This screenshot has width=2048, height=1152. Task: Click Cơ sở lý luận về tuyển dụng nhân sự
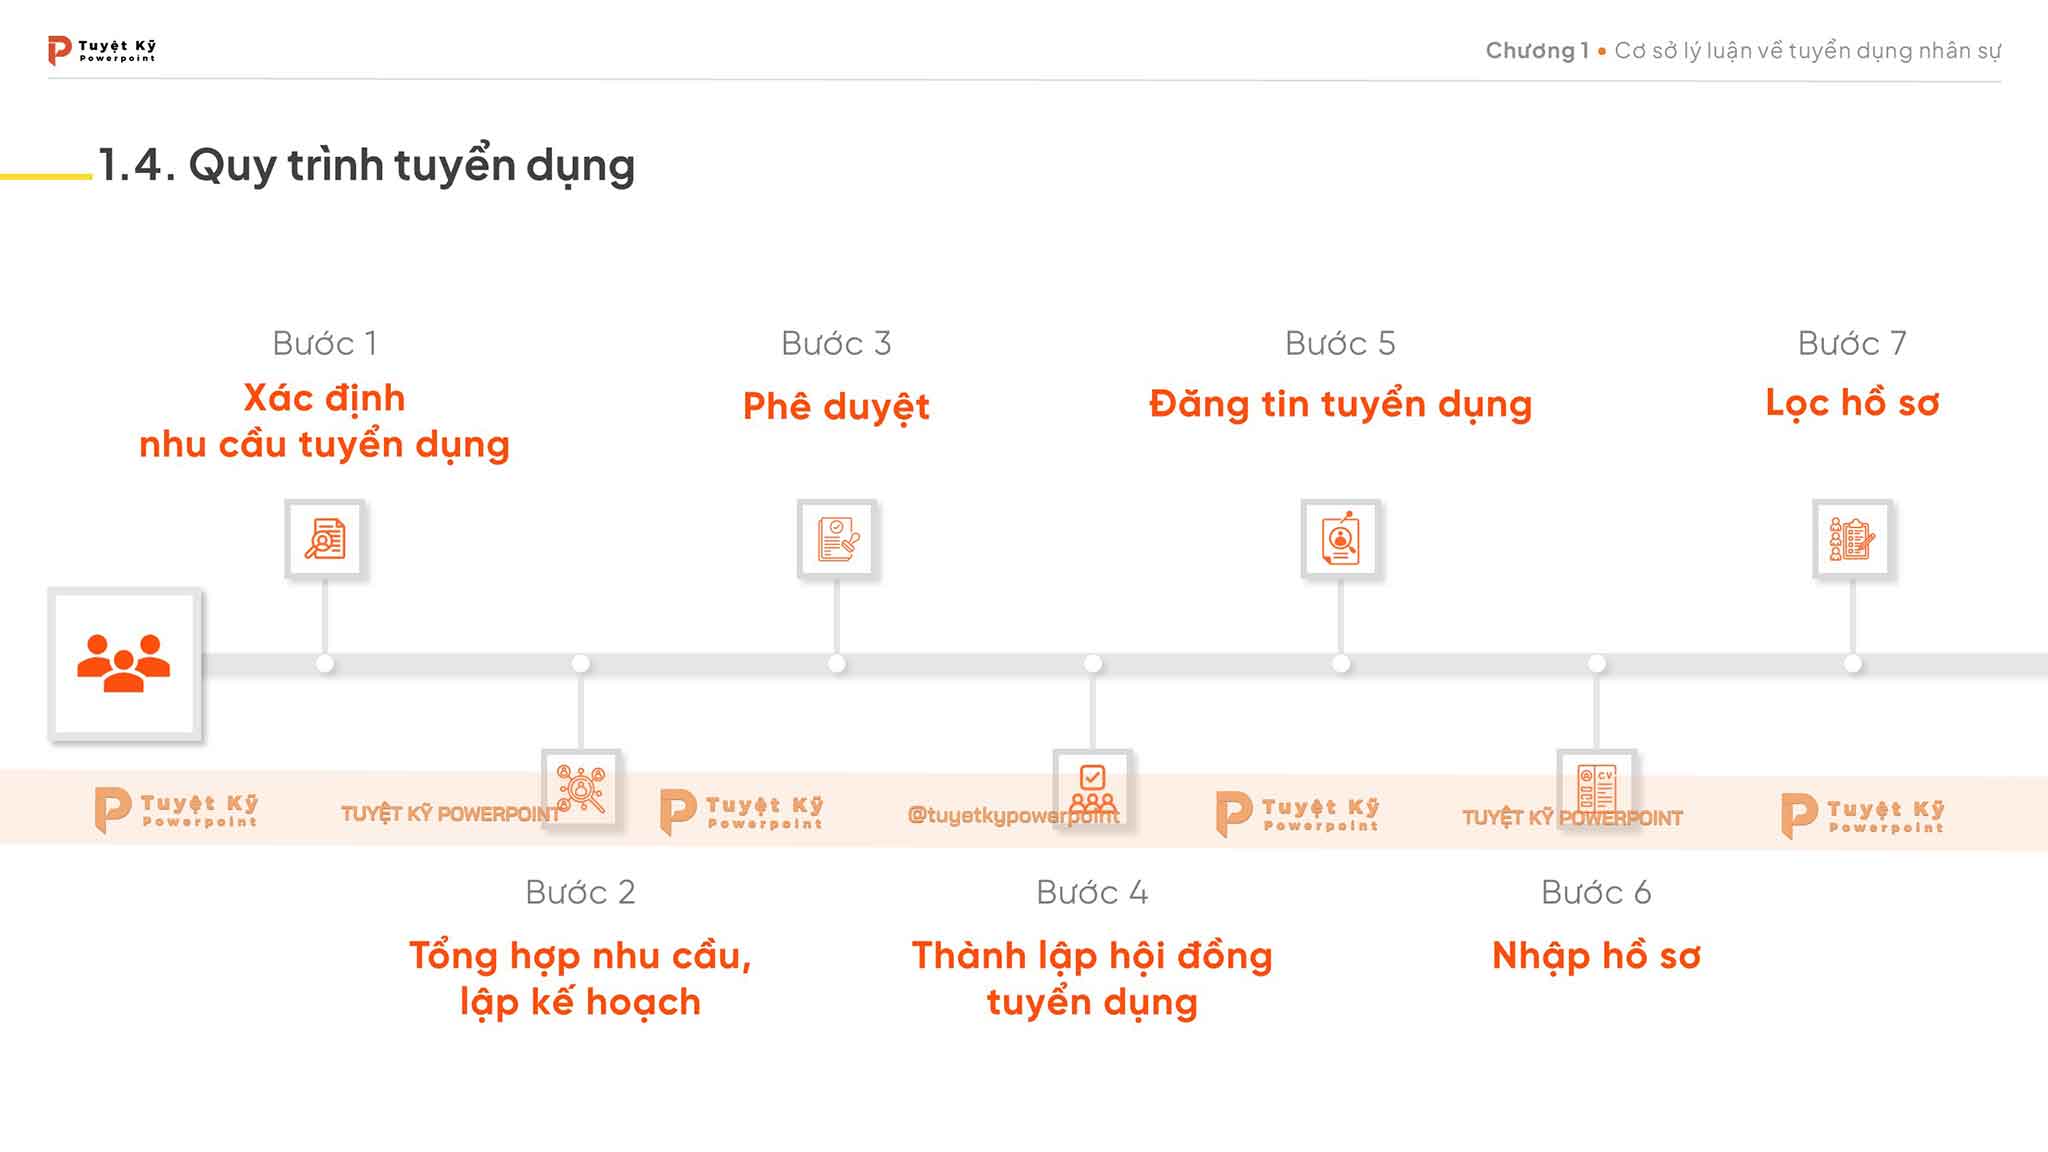(x=1808, y=50)
